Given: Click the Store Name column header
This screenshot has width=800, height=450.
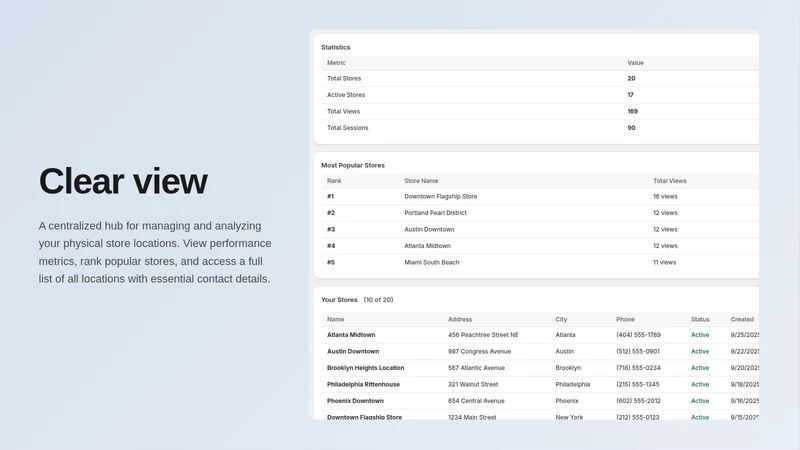Looking at the screenshot, I should pos(421,181).
